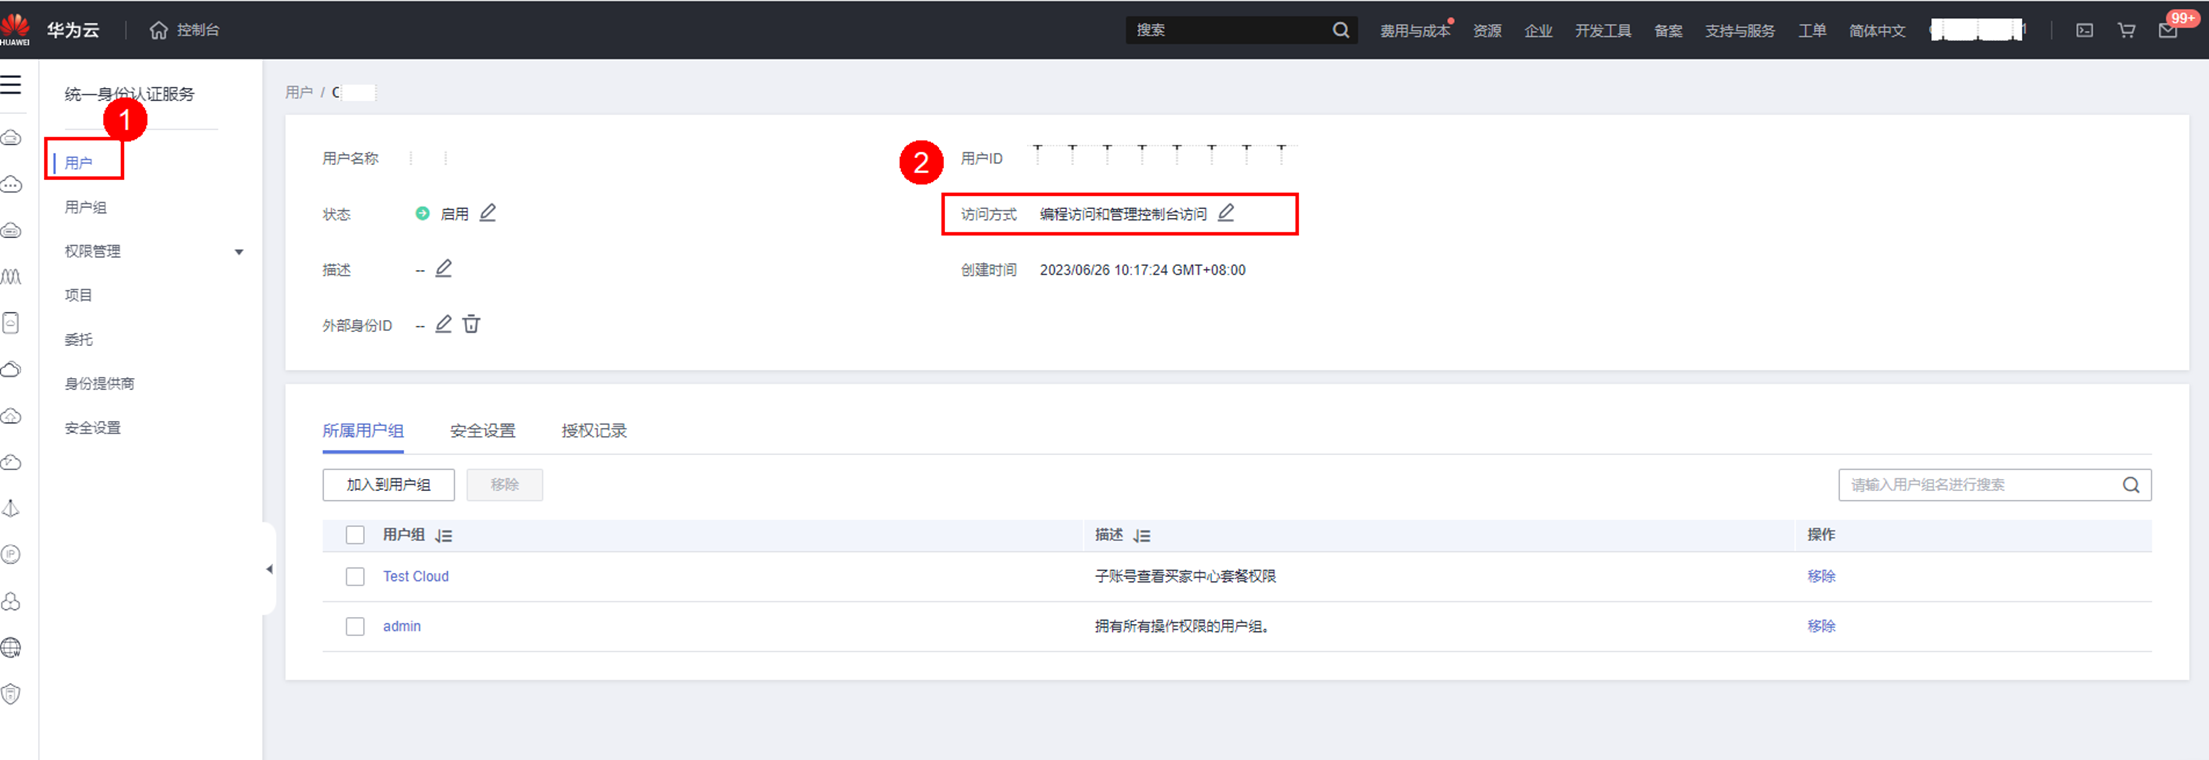
Task: Click the hamburger menu icon at top left
Action: click(x=12, y=85)
